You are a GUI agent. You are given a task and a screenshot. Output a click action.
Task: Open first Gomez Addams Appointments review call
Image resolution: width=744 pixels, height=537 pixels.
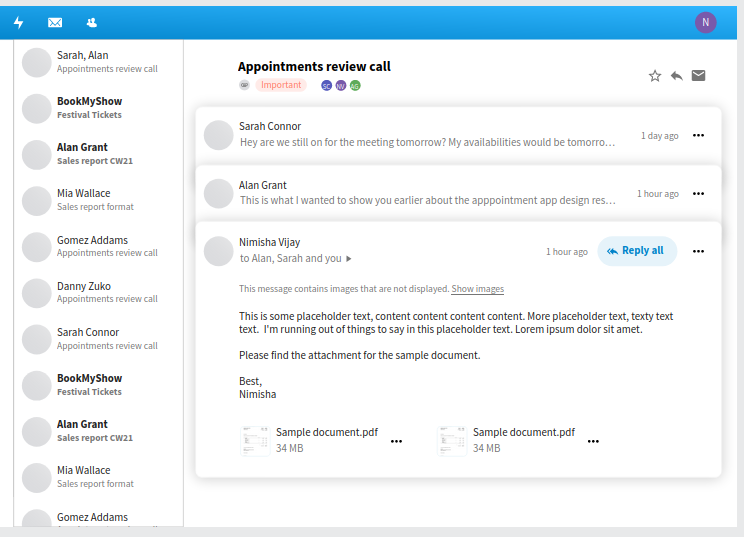(99, 246)
